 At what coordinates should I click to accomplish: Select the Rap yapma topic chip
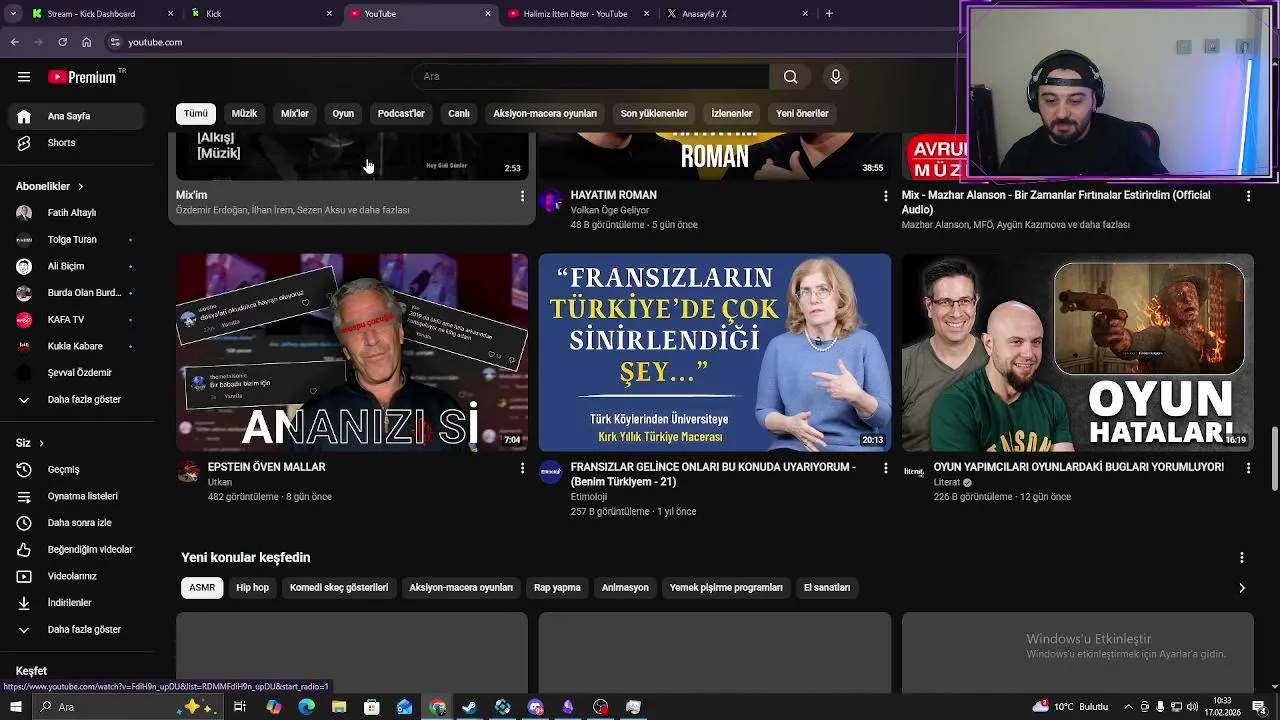[x=557, y=588]
